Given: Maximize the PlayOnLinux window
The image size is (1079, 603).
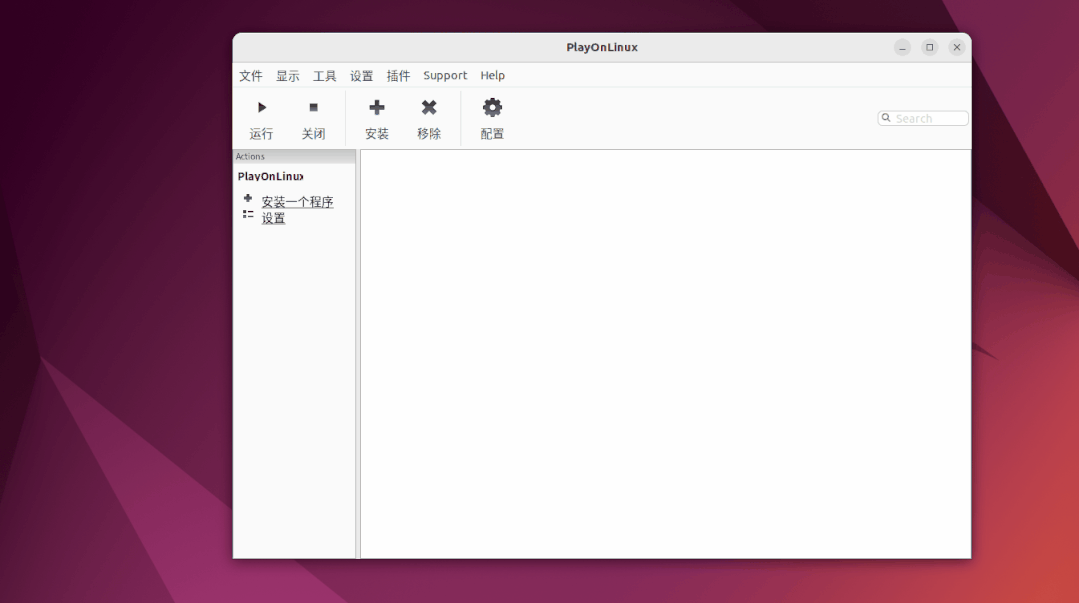Looking at the screenshot, I should pos(930,47).
